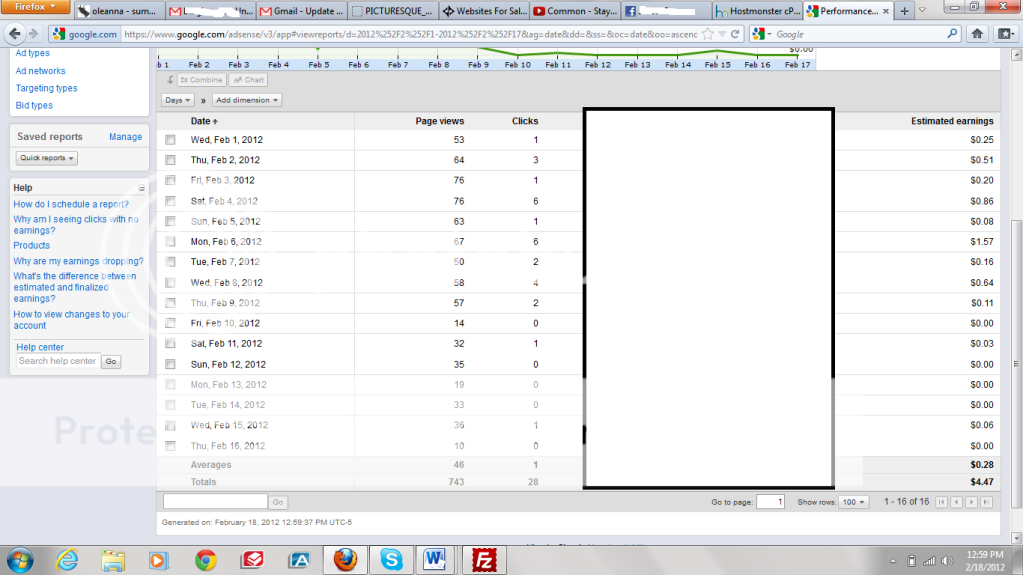Click the Google search box
Image resolution: width=1023 pixels, height=575 pixels.
pos(861,34)
